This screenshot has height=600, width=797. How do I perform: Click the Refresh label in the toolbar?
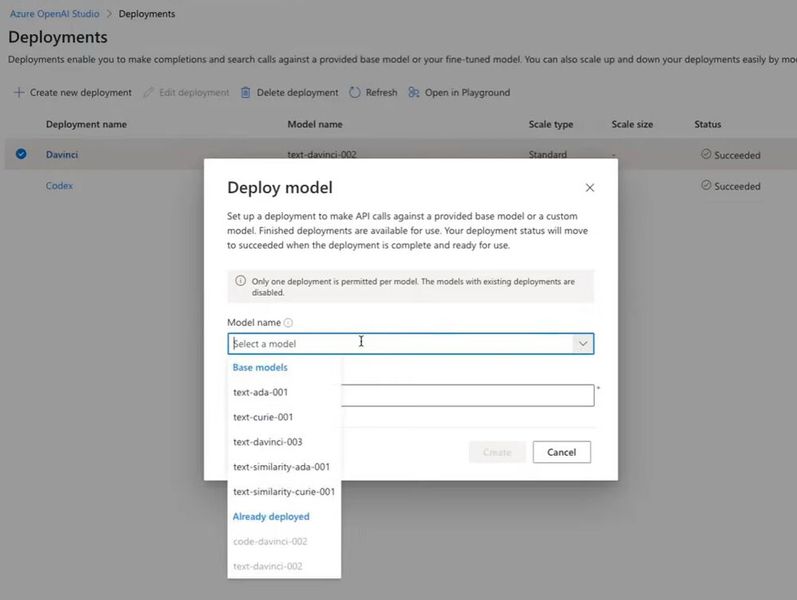click(382, 93)
